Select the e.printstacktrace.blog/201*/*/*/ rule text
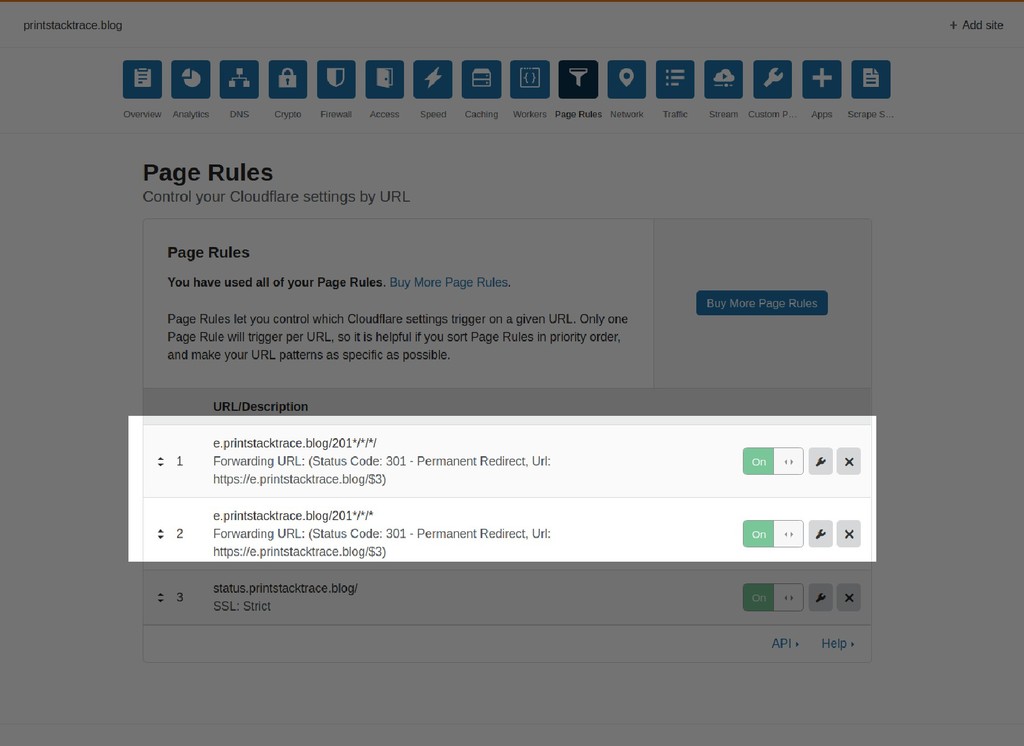 [295, 443]
